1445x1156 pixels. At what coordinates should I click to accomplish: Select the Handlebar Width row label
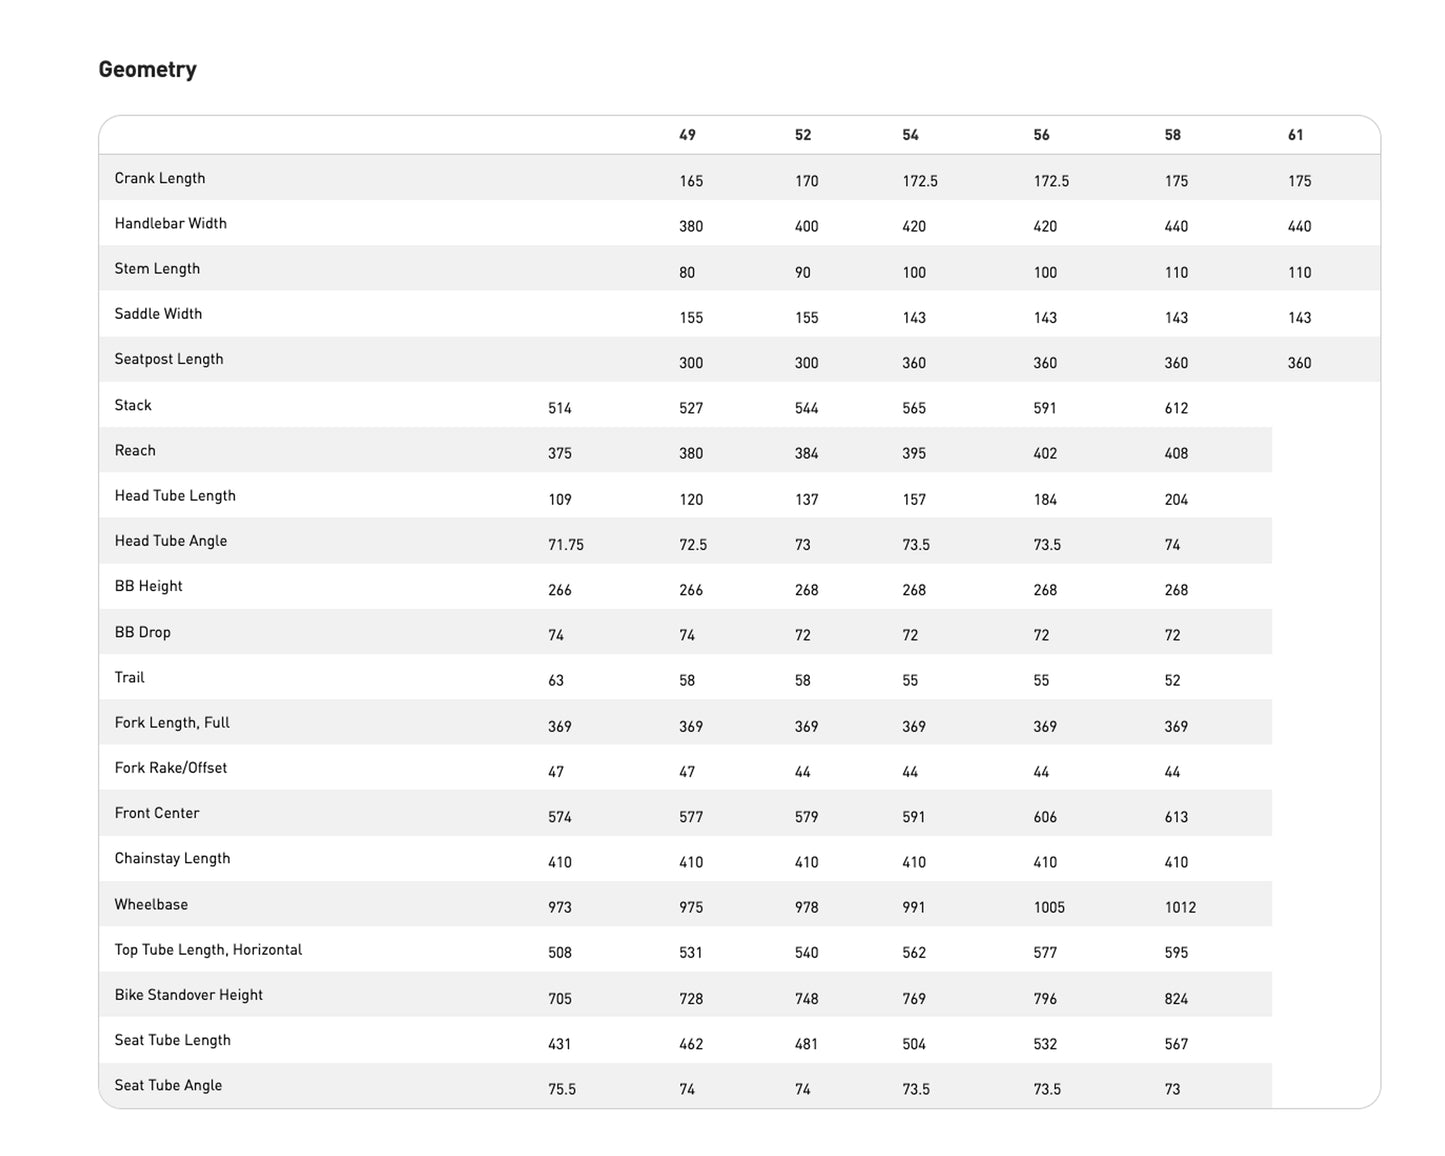click(170, 223)
